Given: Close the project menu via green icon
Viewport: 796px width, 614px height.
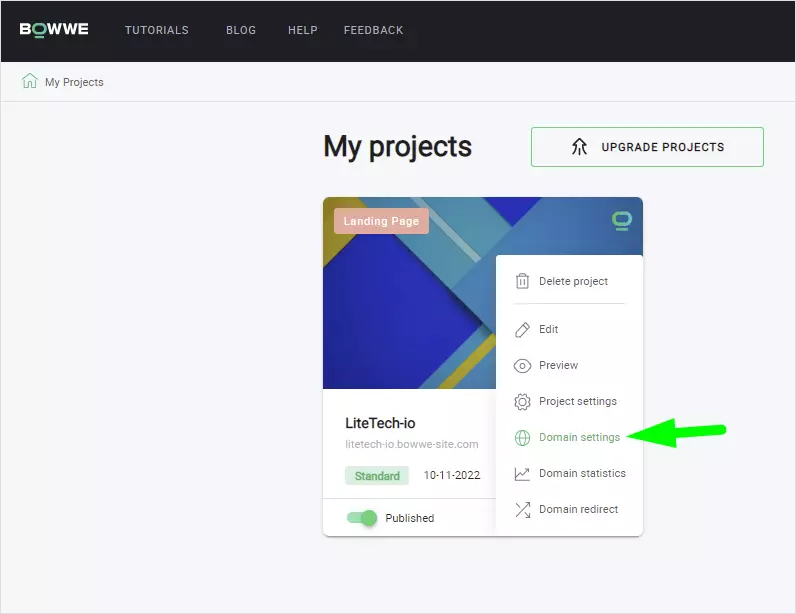Looking at the screenshot, I should click(621, 221).
